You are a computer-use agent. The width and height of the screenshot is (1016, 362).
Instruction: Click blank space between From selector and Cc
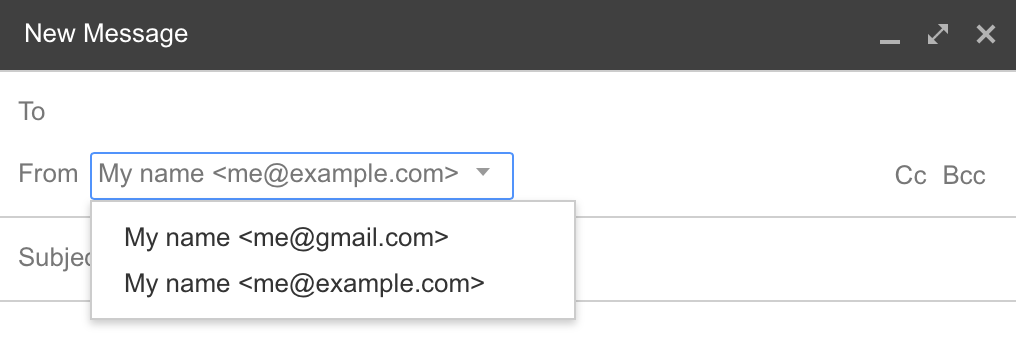703,175
